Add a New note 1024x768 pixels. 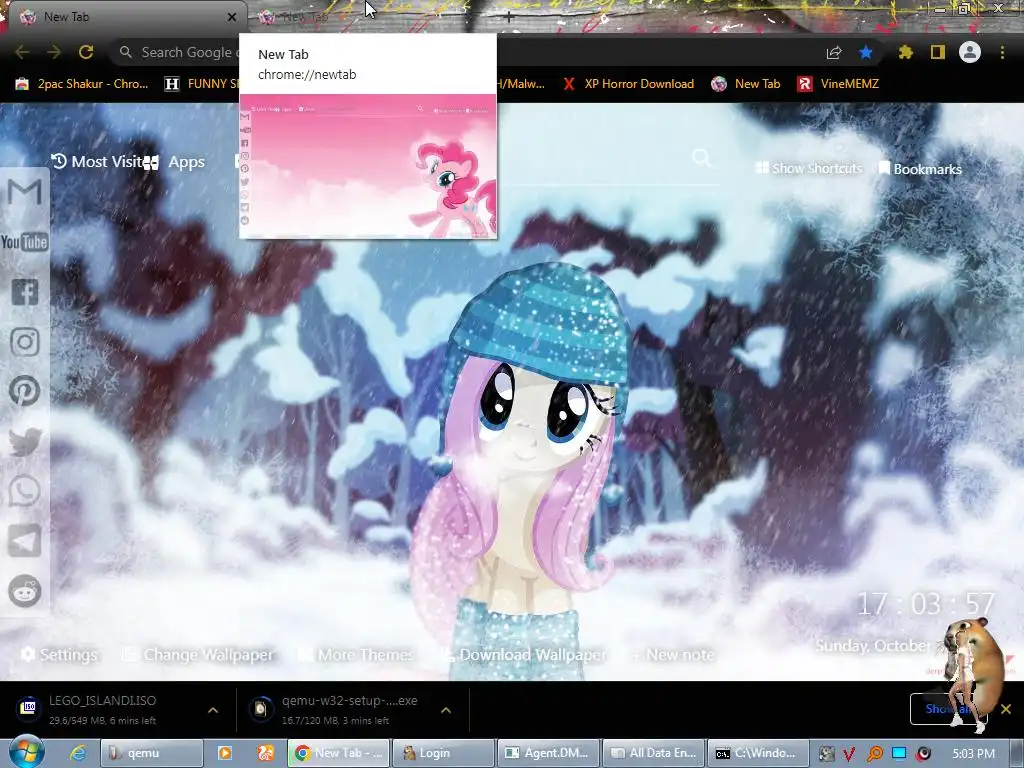[x=673, y=654]
